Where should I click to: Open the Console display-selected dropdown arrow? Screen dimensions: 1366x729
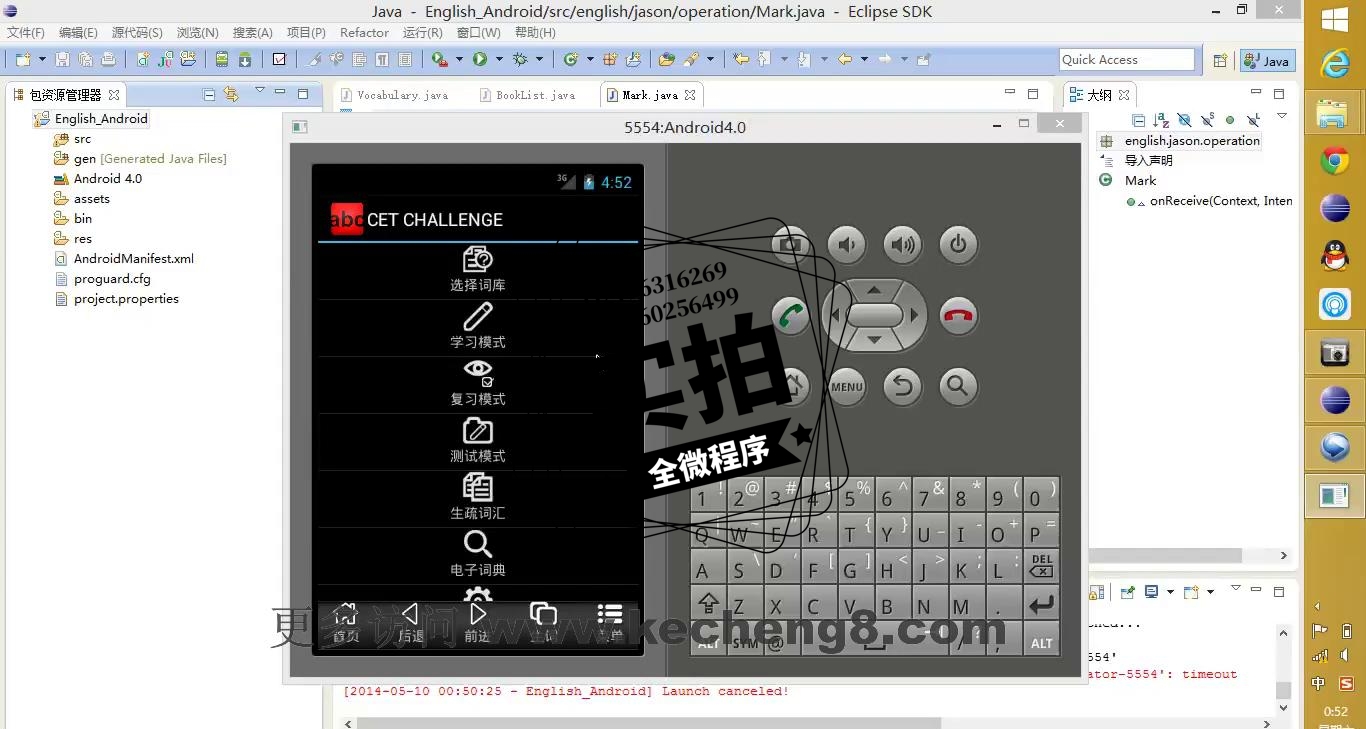click(1169, 592)
